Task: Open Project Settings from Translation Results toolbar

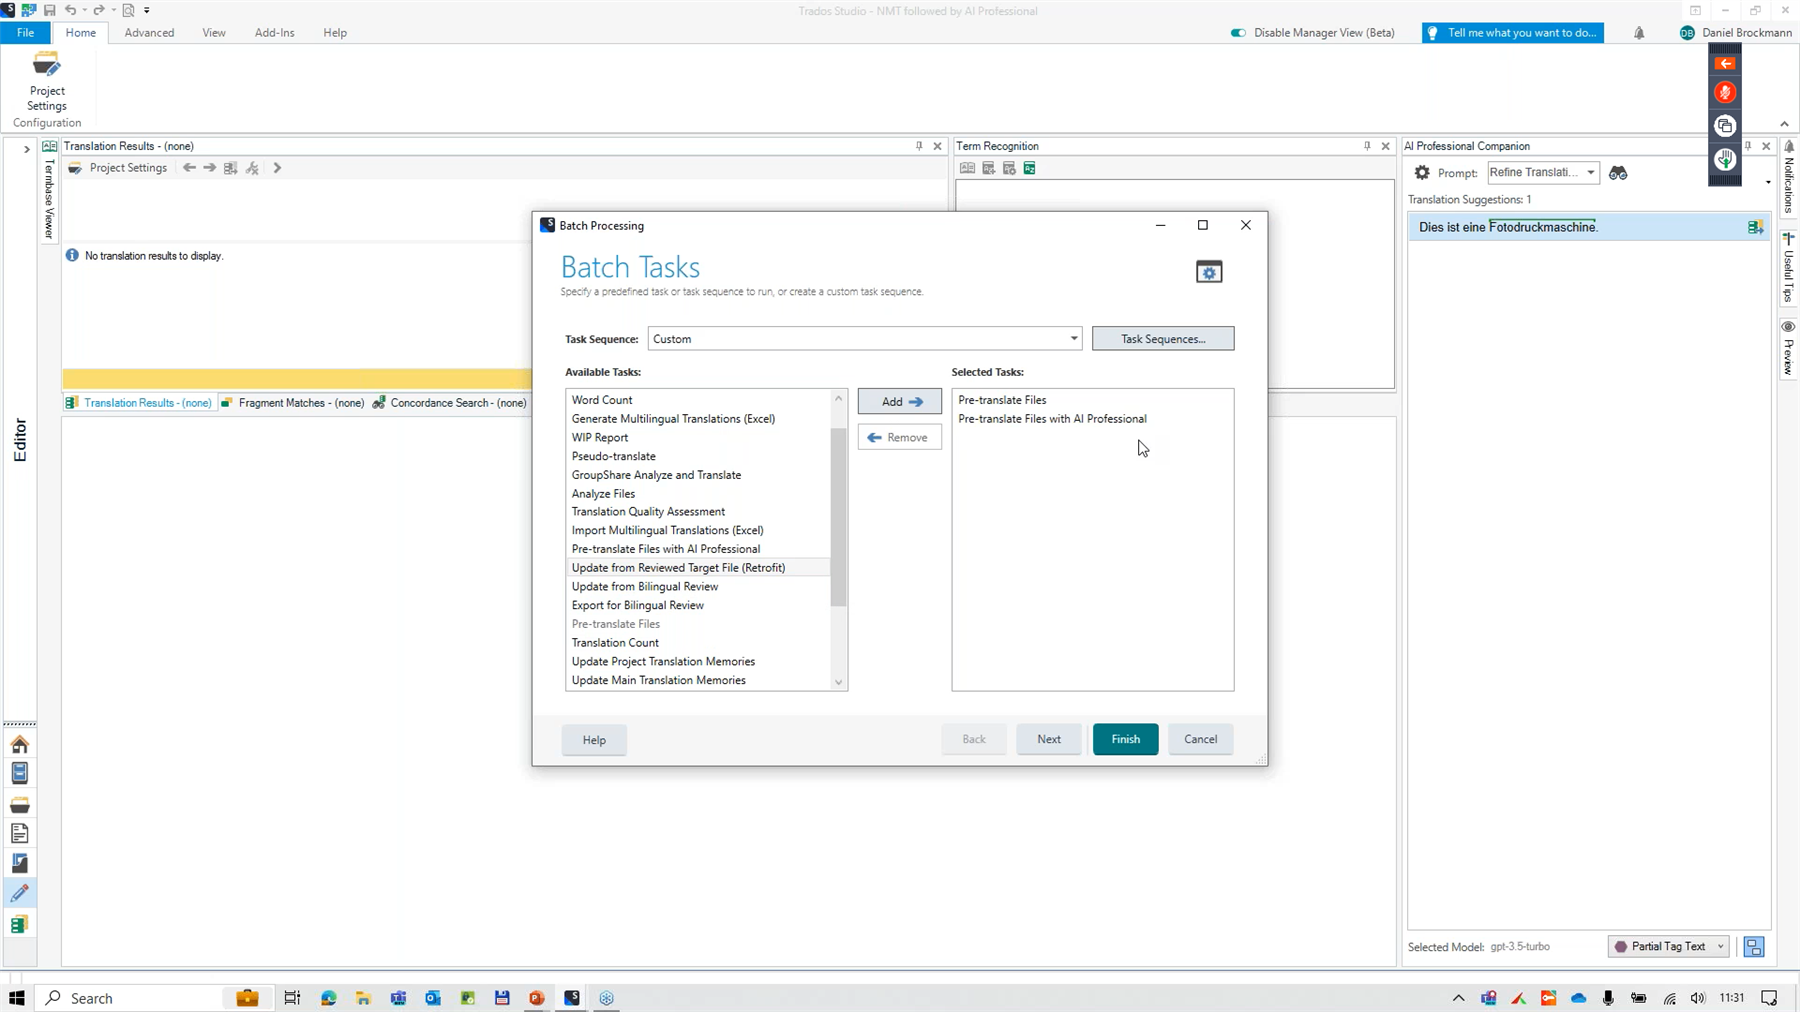Action: coord(118,168)
